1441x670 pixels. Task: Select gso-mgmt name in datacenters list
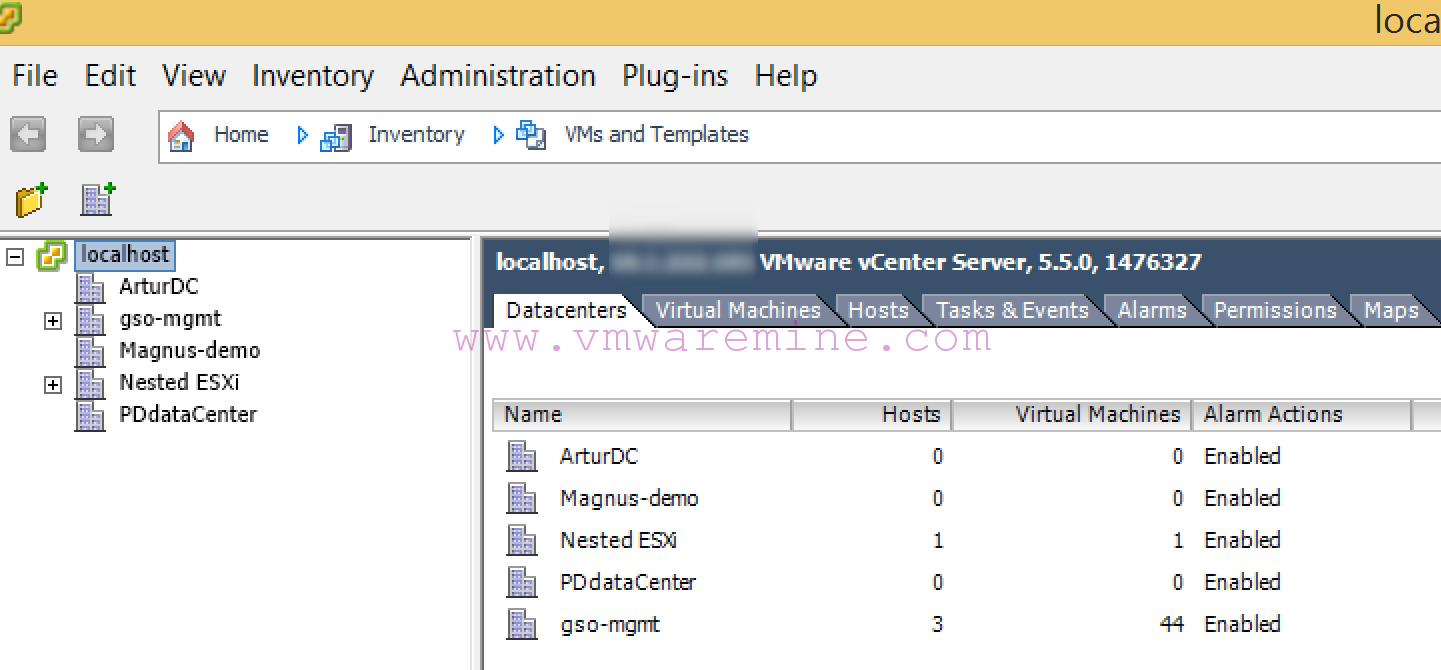tap(610, 625)
